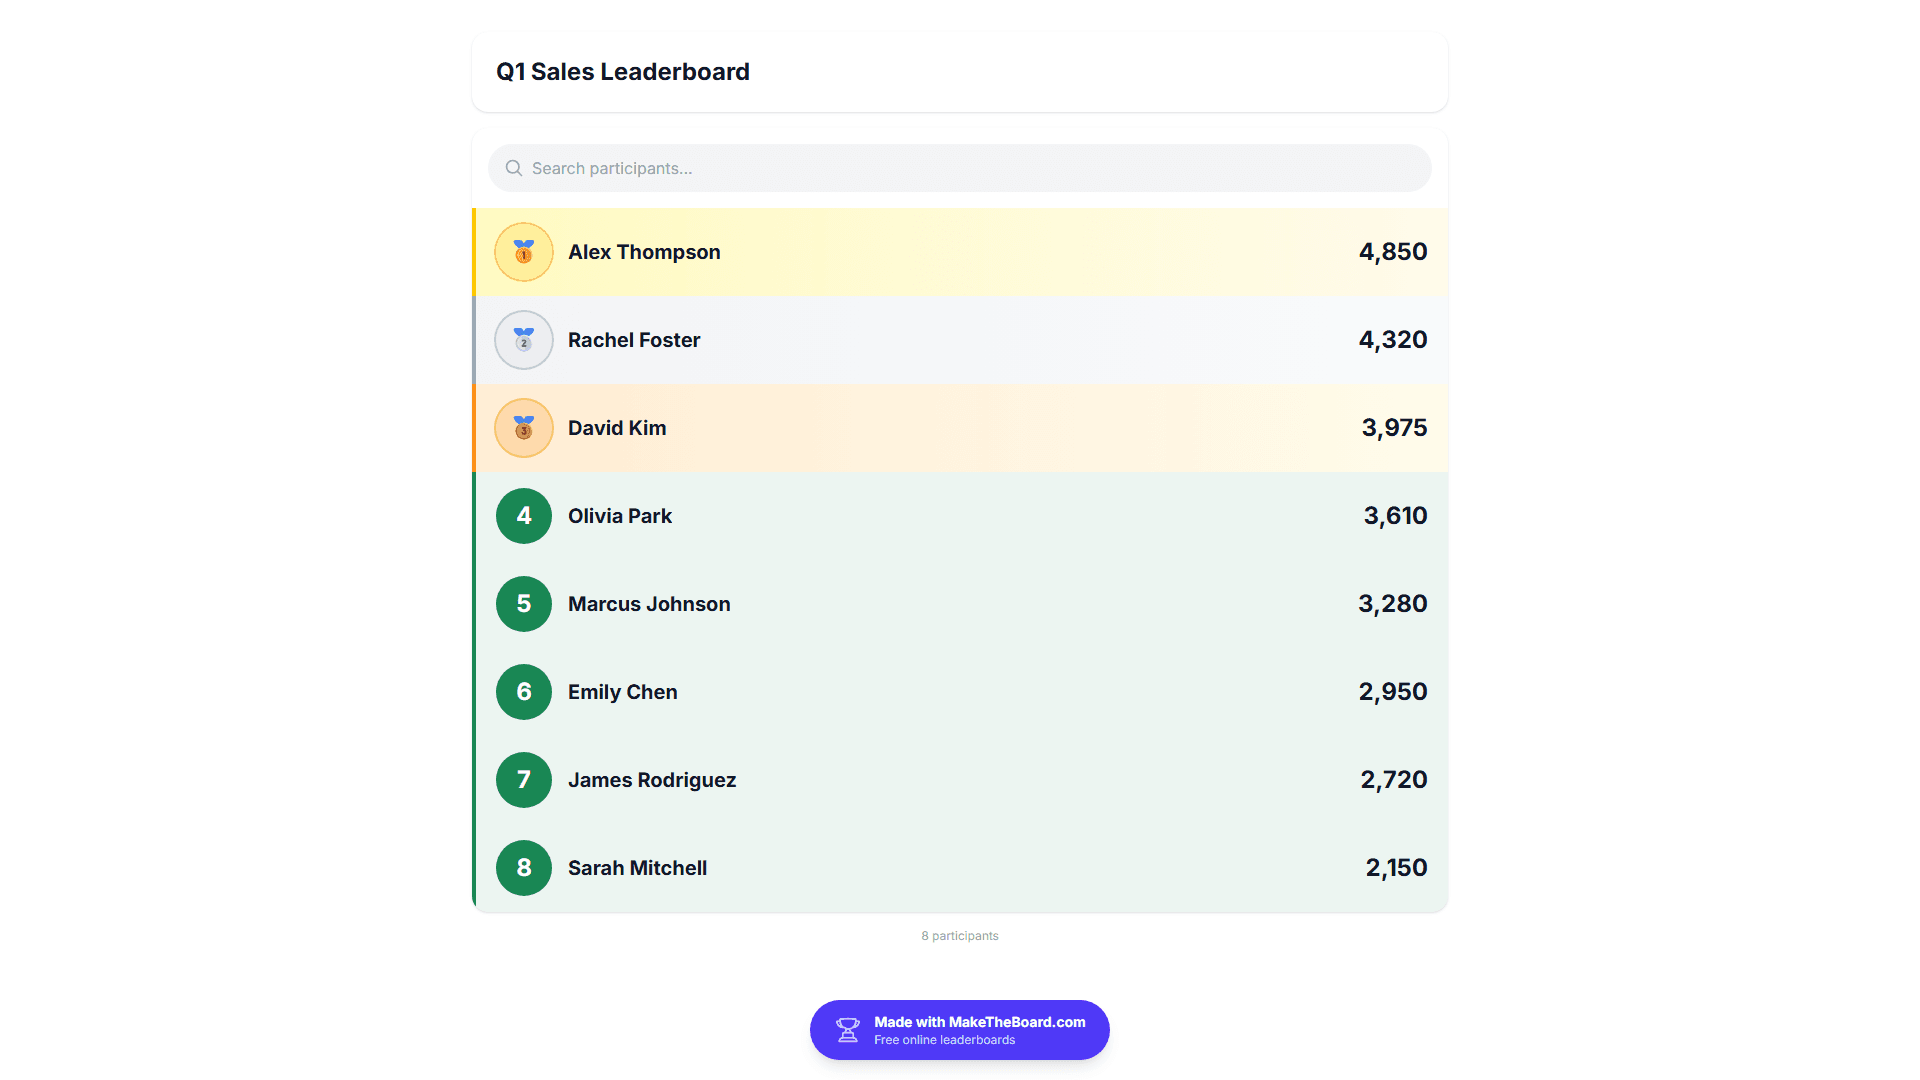
Task: Click the silver medal icon for Rachel Foster
Action: pos(524,340)
